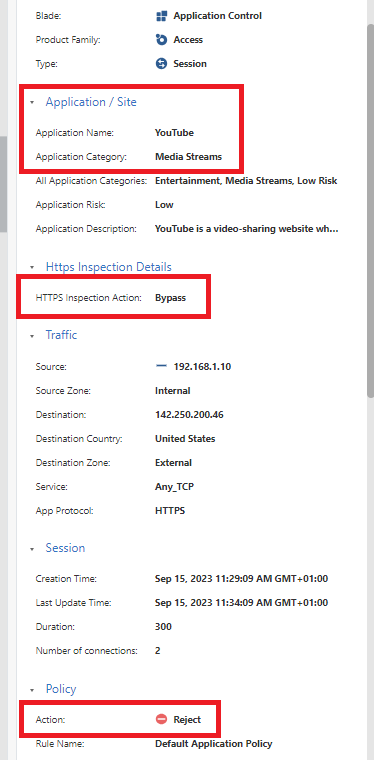Click the Default Application Policy rule name

(x=214, y=744)
